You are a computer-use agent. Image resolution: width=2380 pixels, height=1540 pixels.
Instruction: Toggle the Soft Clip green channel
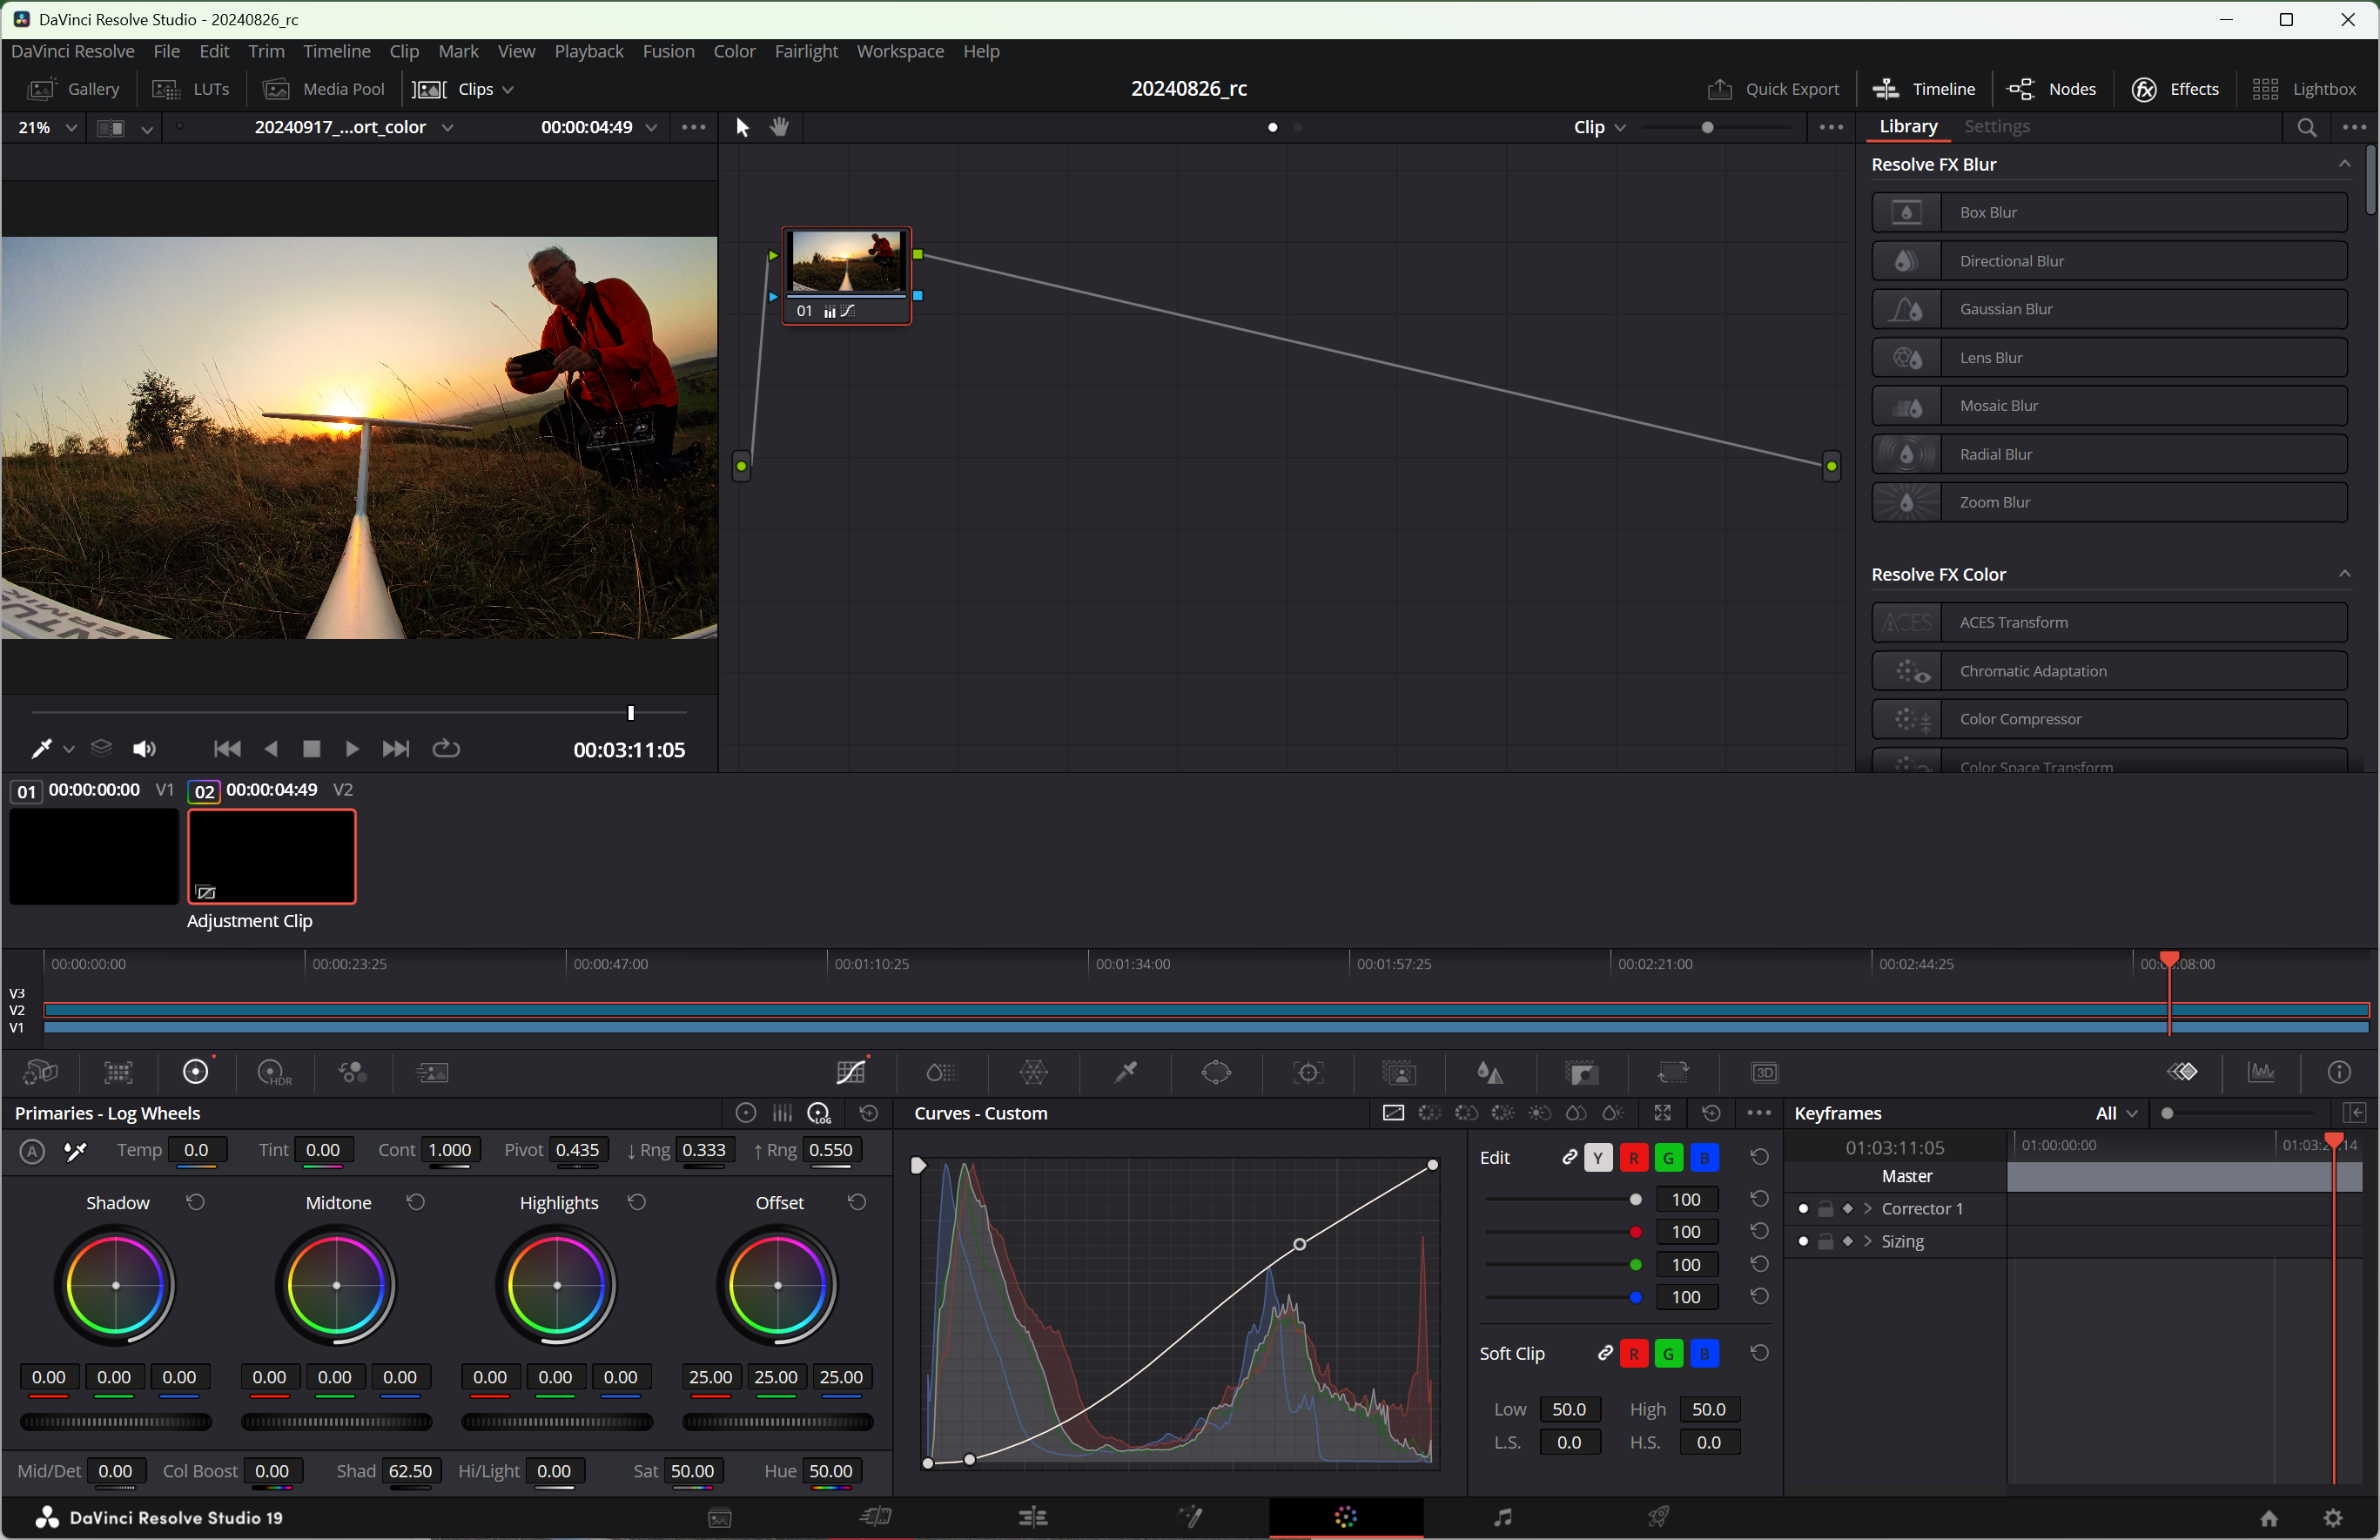click(1668, 1354)
